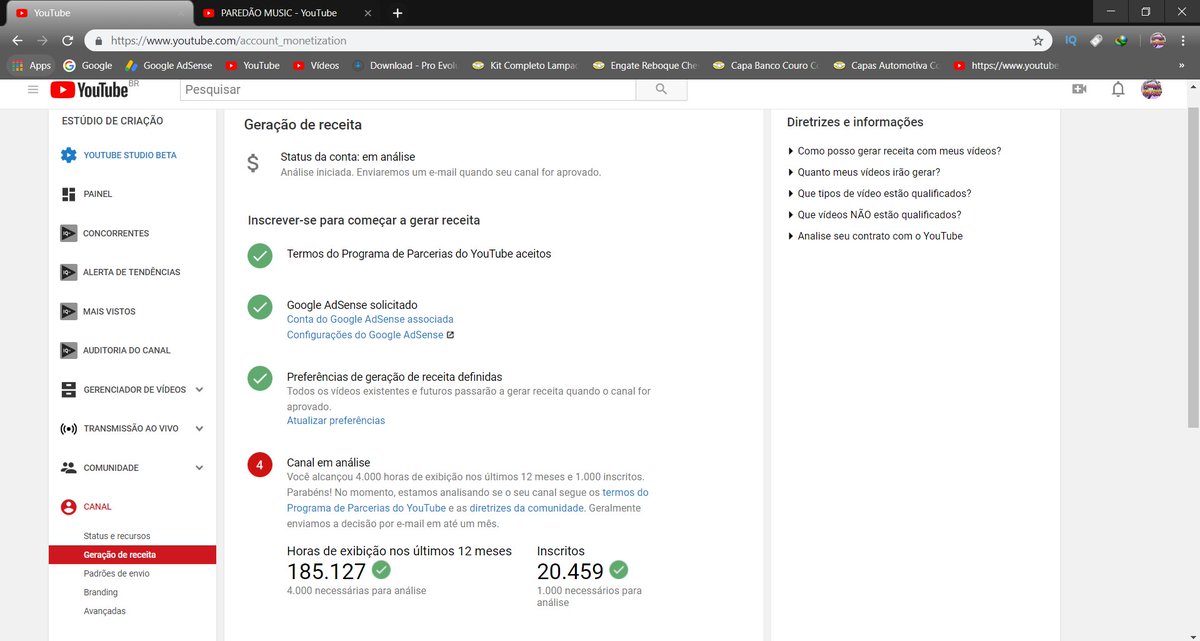Click the browser address bar URL
The width and height of the screenshot is (1200, 641).
[x=228, y=41]
